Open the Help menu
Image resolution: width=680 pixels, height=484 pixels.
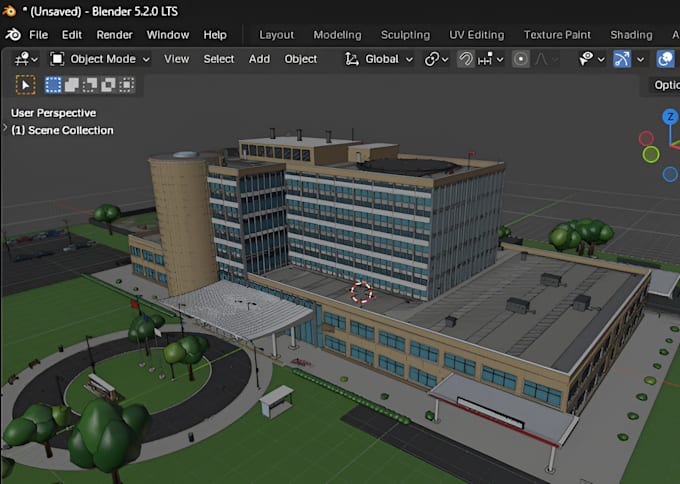[x=215, y=35]
